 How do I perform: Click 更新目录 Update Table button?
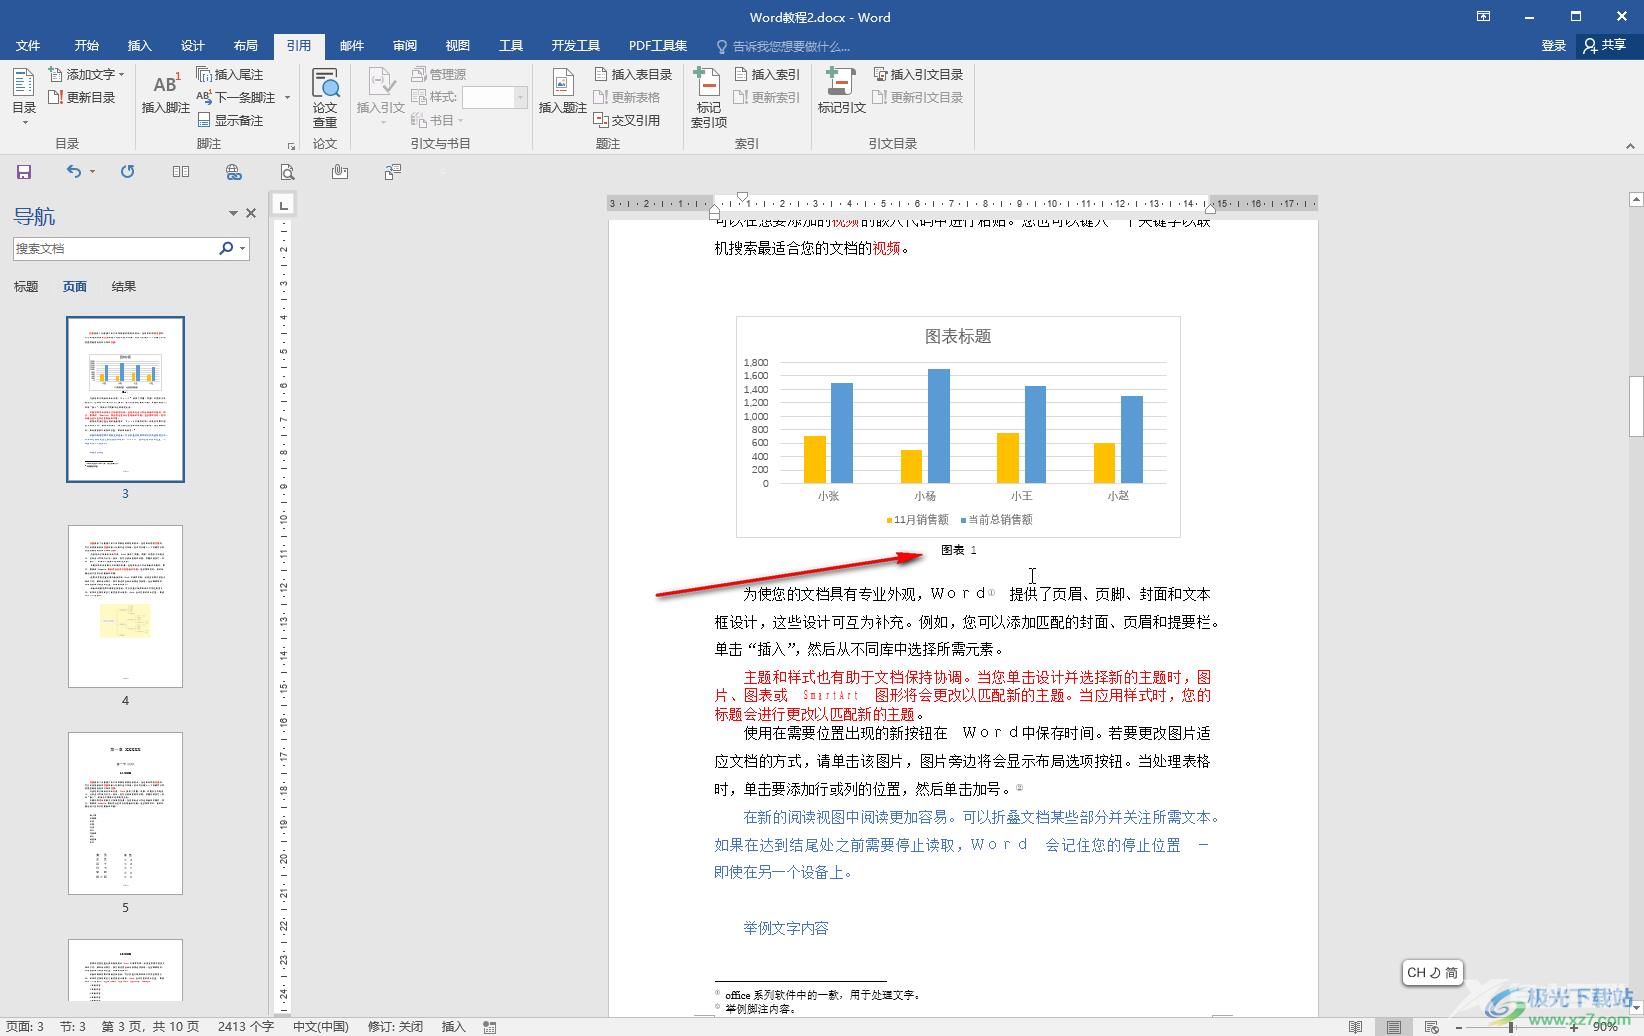tap(81, 97)
